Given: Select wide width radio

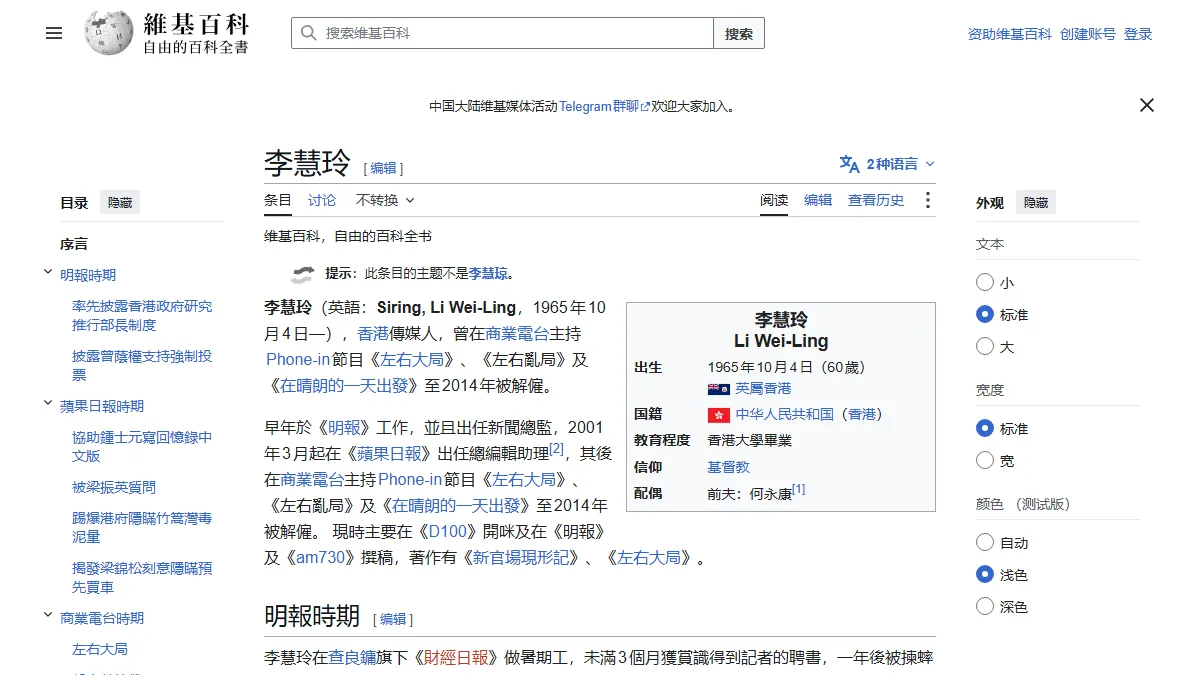Looking at the screenshot, I should point(985,461).
